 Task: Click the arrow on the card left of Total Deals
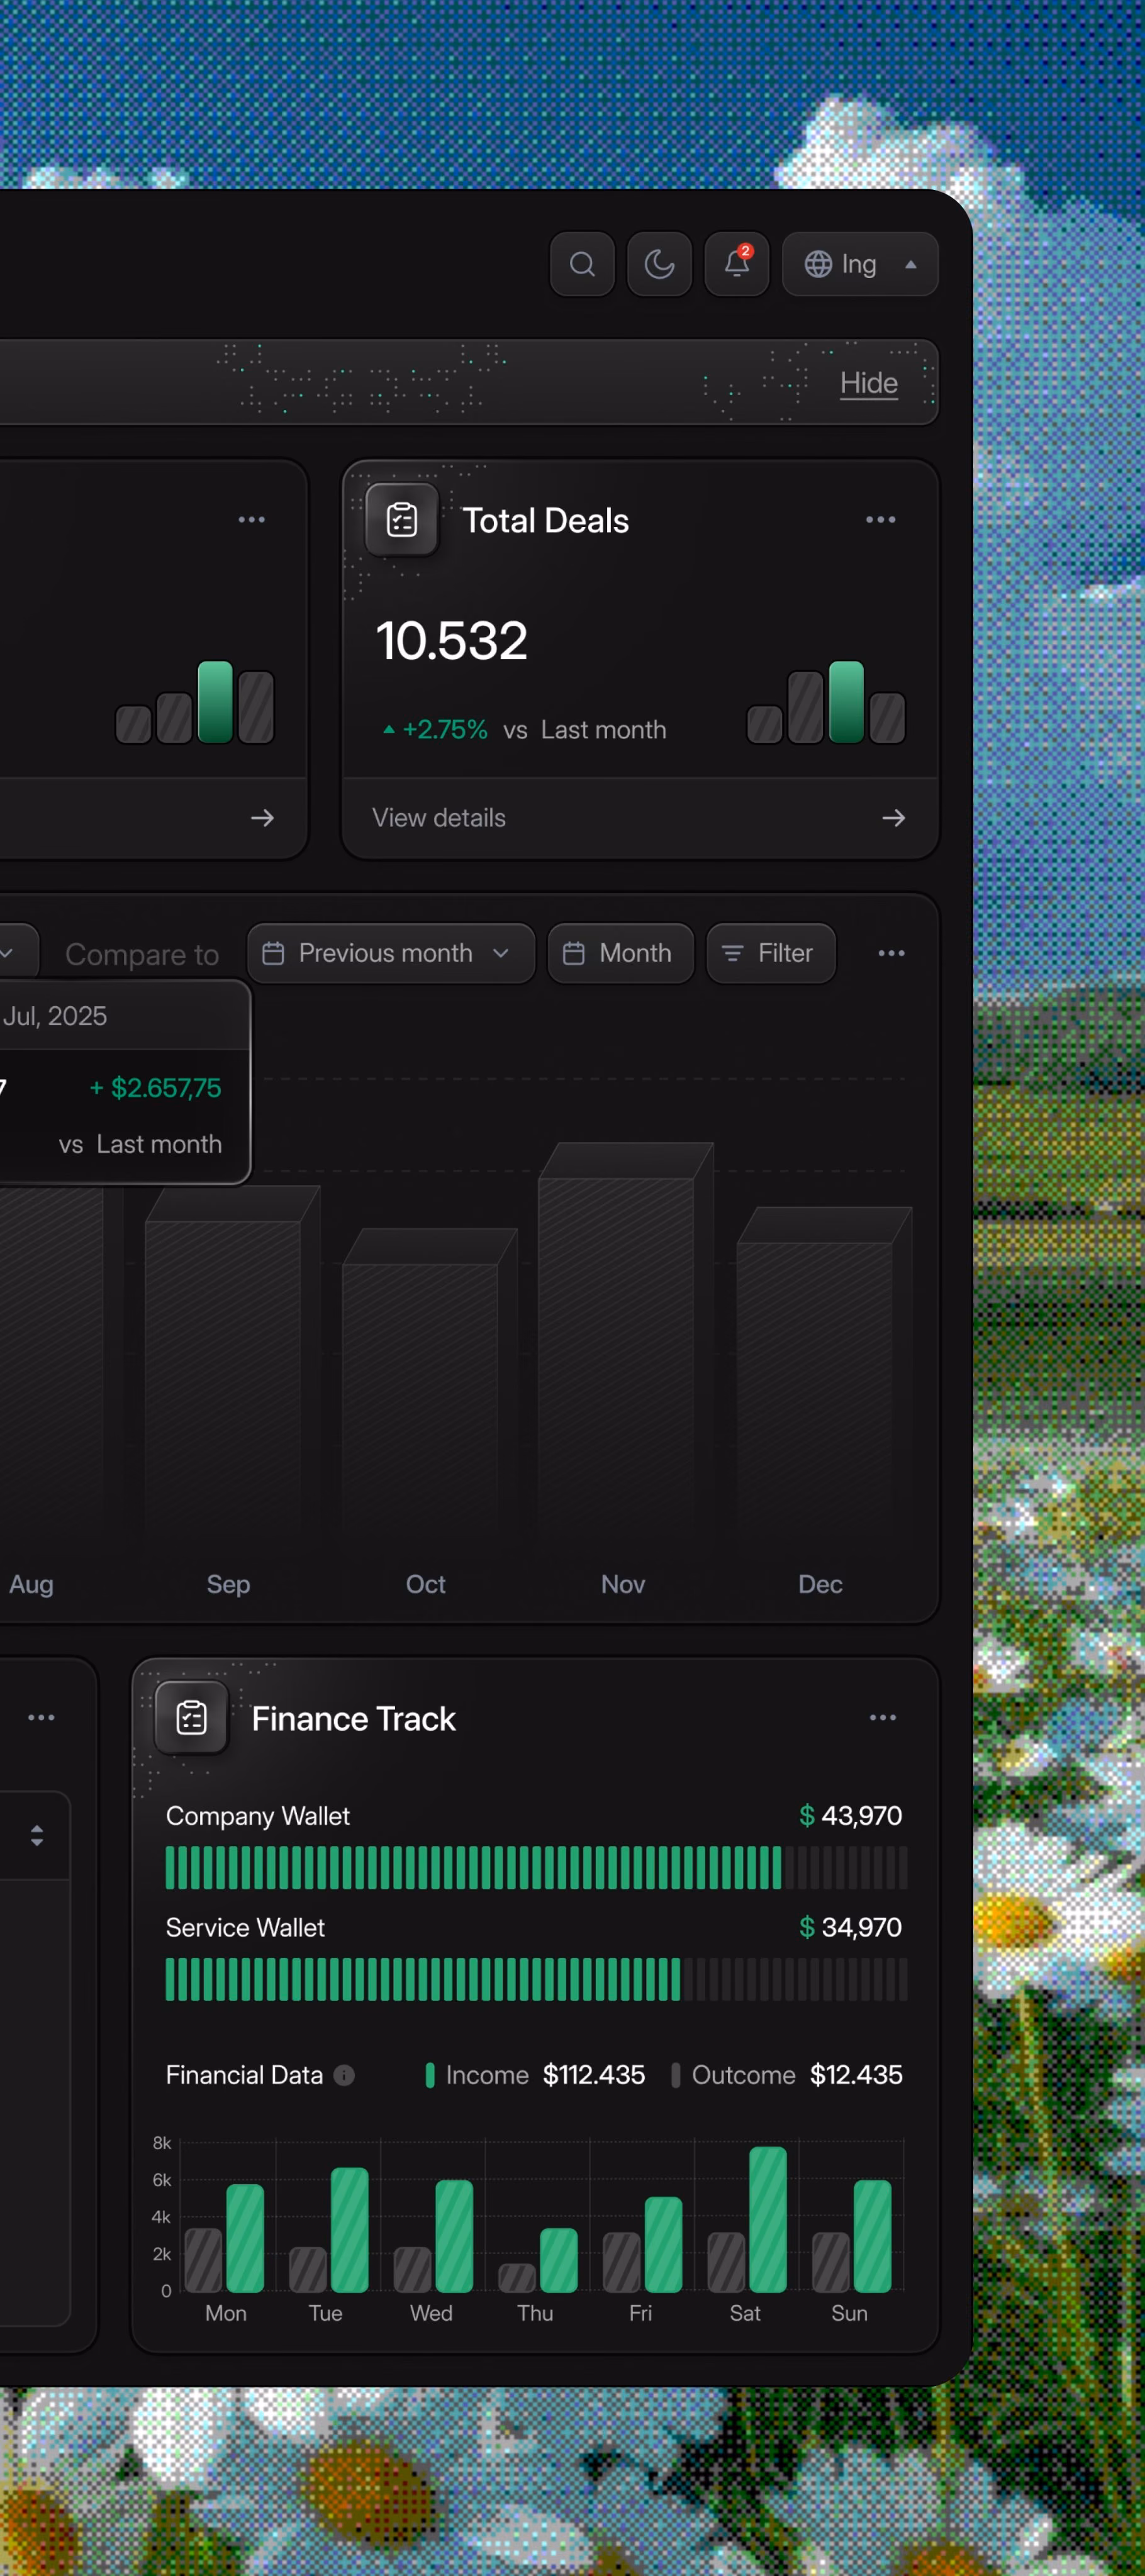coord(262,818)
